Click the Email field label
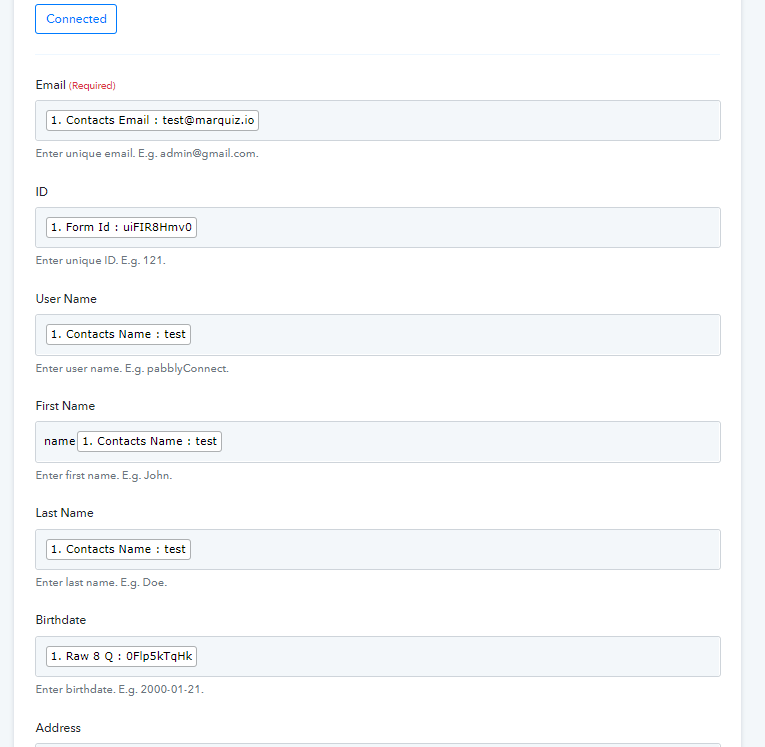This screenshot has width=765, height=747. pyautogui.click(x=50, y=85)
